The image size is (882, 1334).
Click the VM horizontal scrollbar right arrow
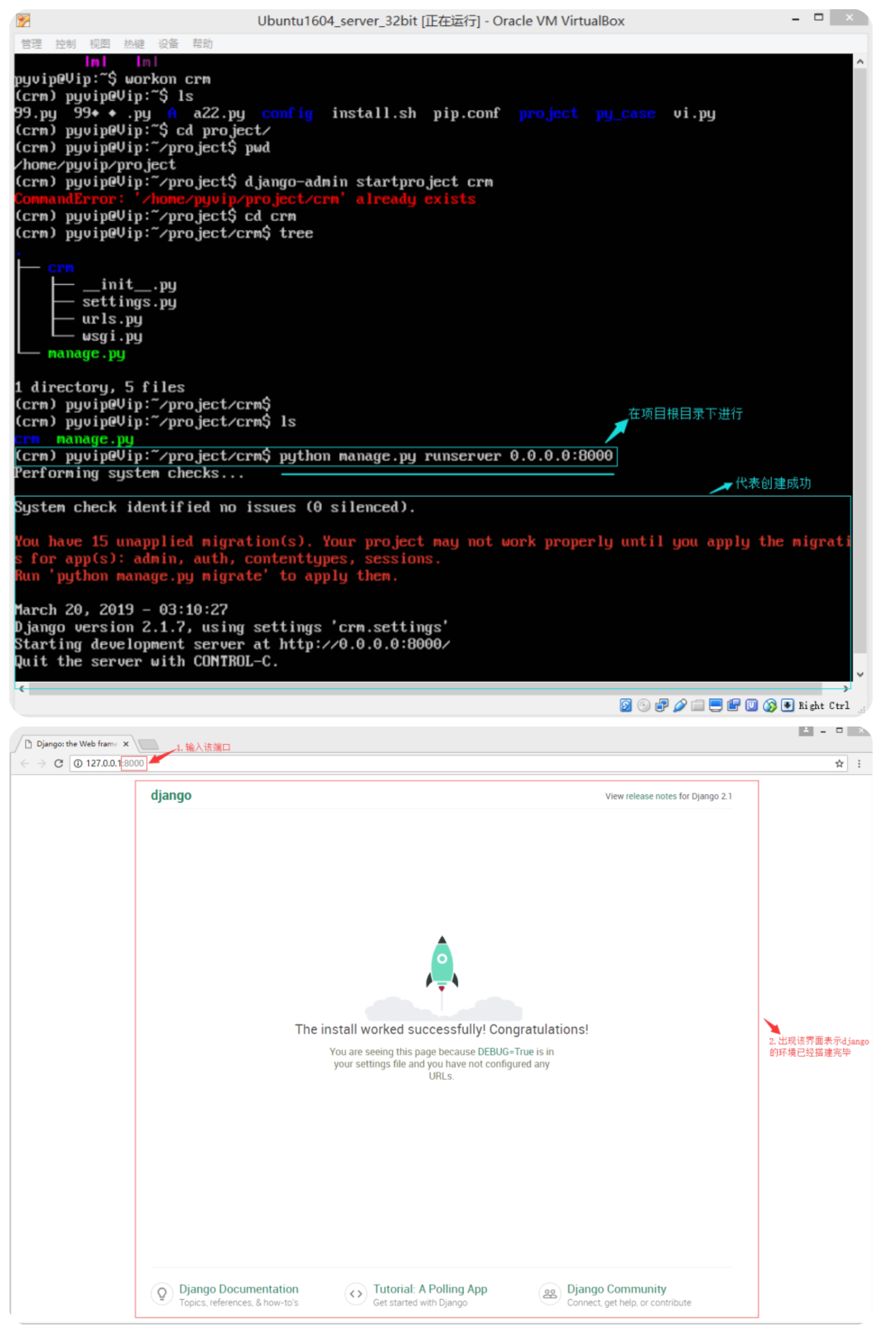846,689
